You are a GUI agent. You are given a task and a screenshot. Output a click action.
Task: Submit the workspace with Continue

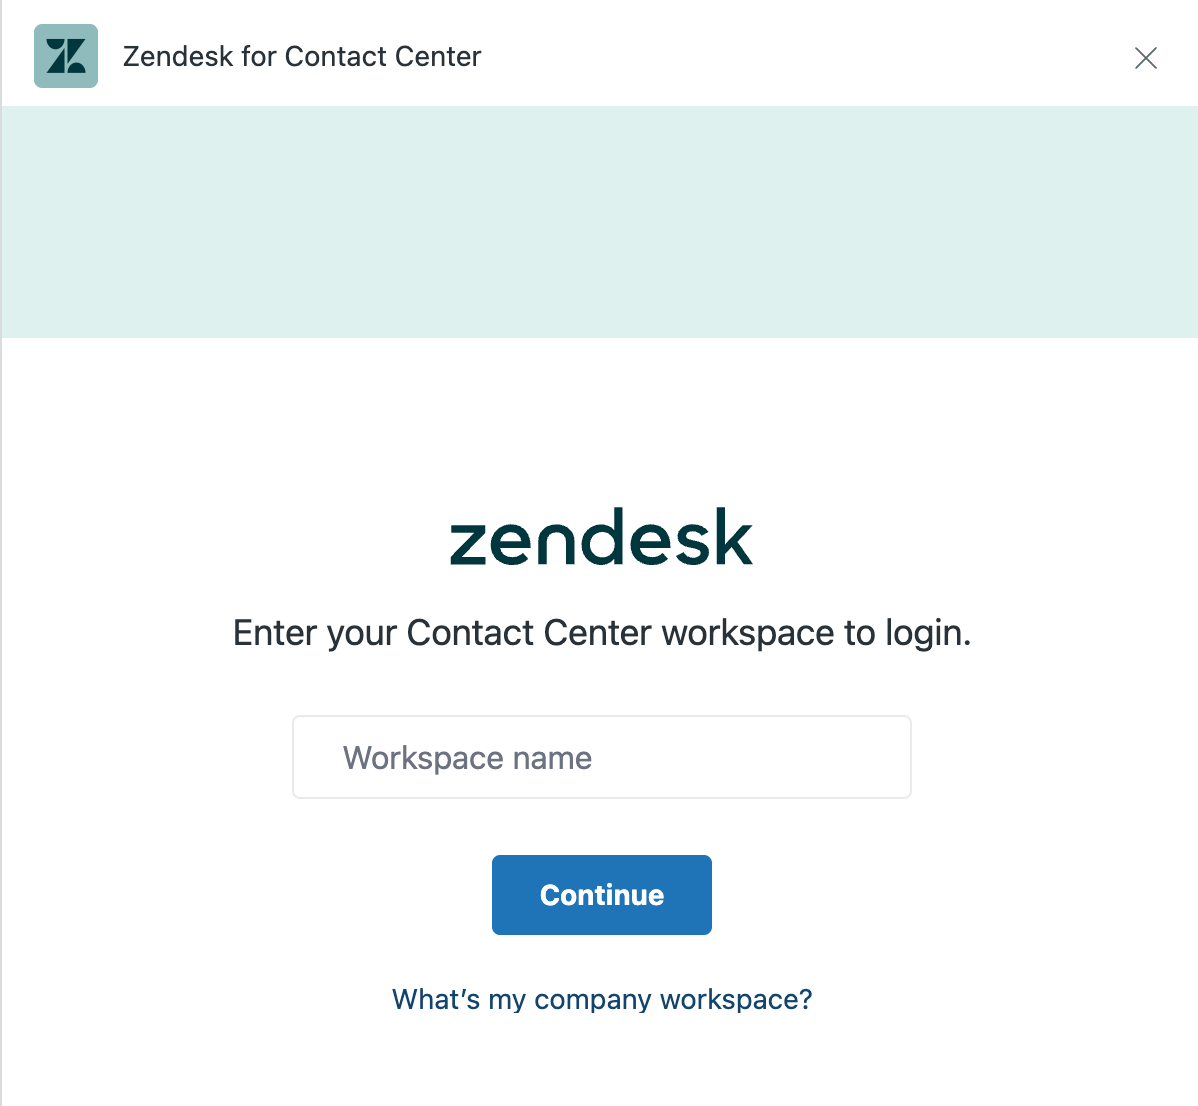[602, 895]
